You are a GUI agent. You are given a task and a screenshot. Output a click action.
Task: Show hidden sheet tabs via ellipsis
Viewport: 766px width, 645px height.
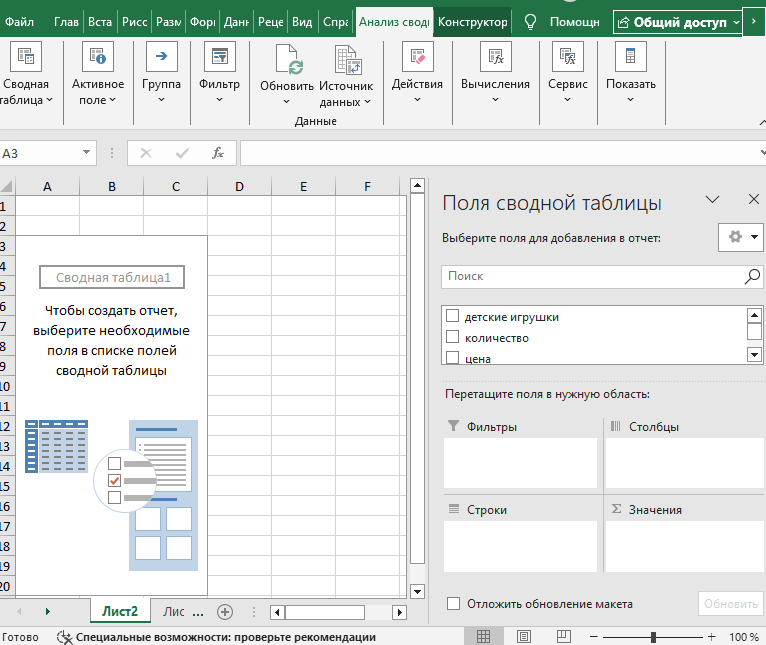point(198,612)
